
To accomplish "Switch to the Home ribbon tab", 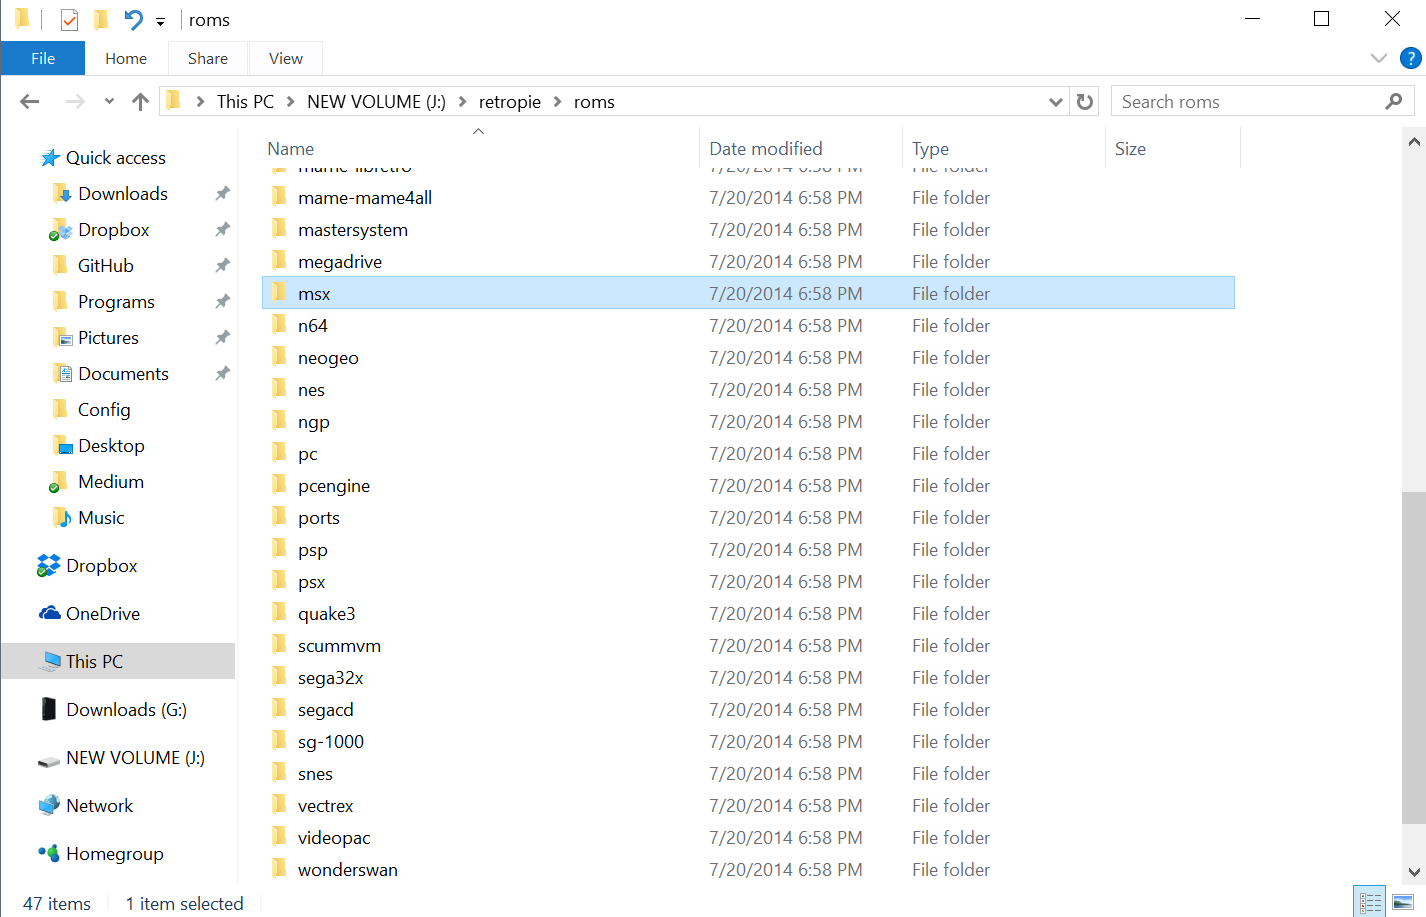I will [126, 59].
